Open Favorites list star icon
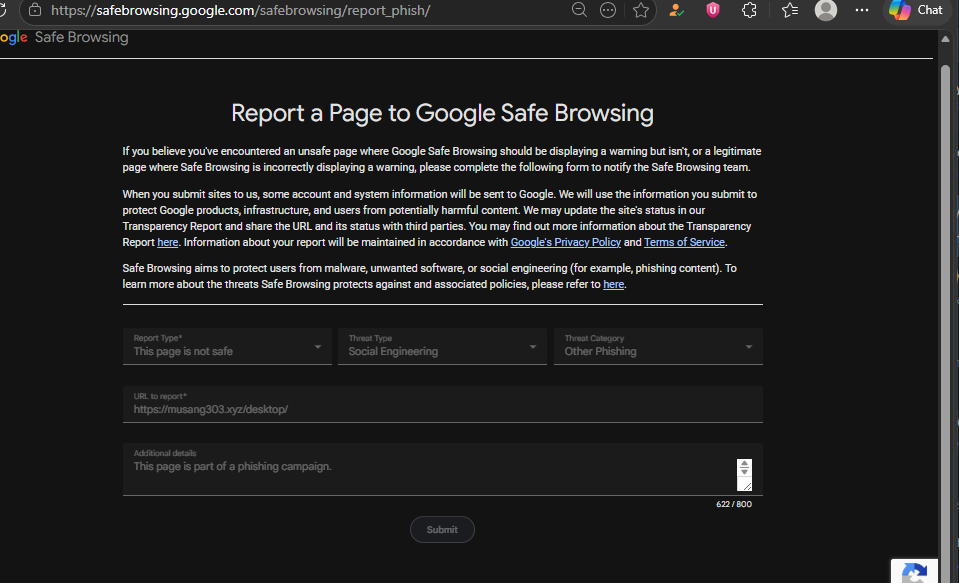Viewport: 959px width, 583px height. click(x=790, y=10)
